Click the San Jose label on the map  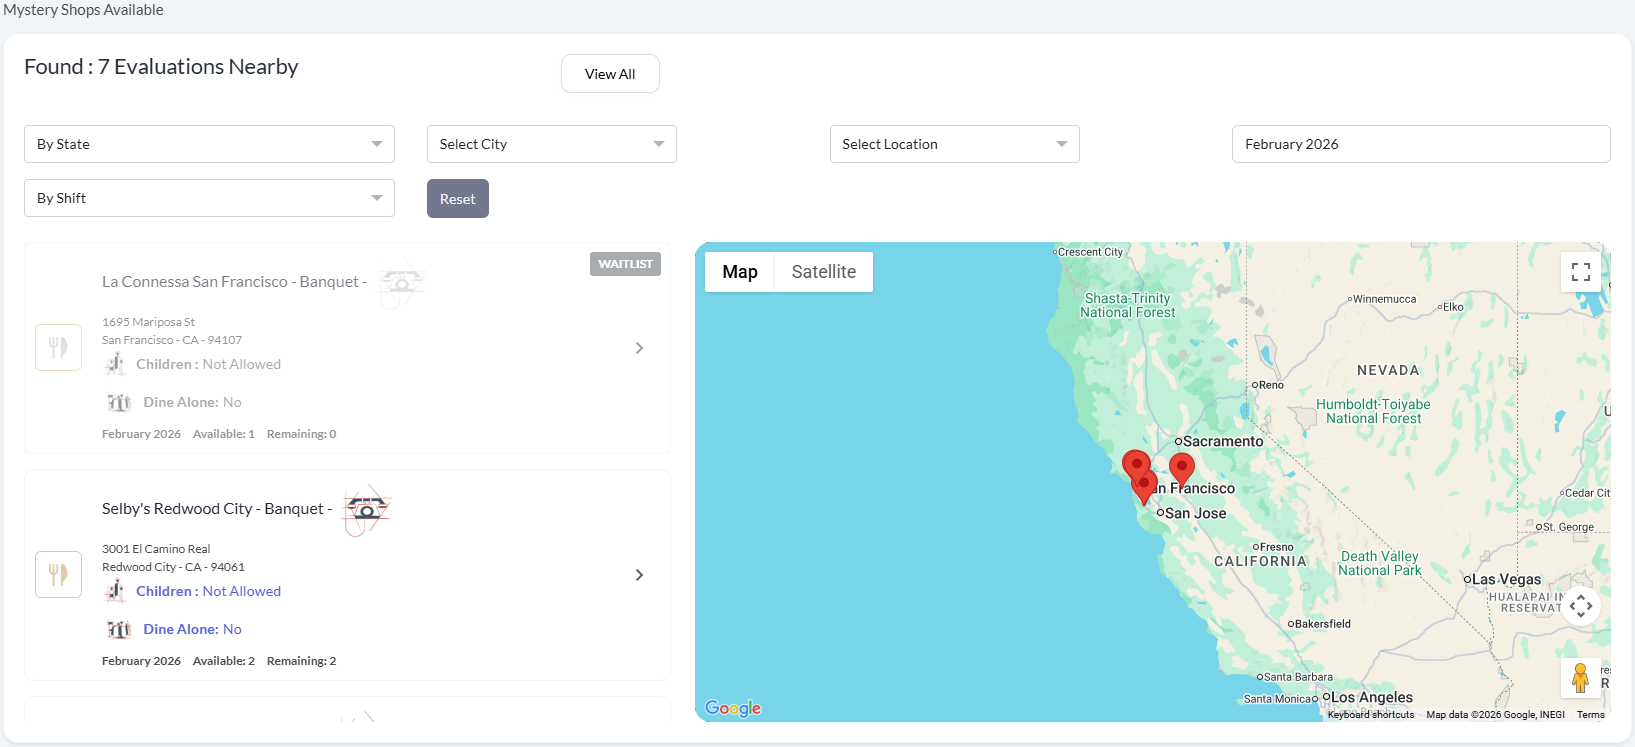[x=1195, y=513]
